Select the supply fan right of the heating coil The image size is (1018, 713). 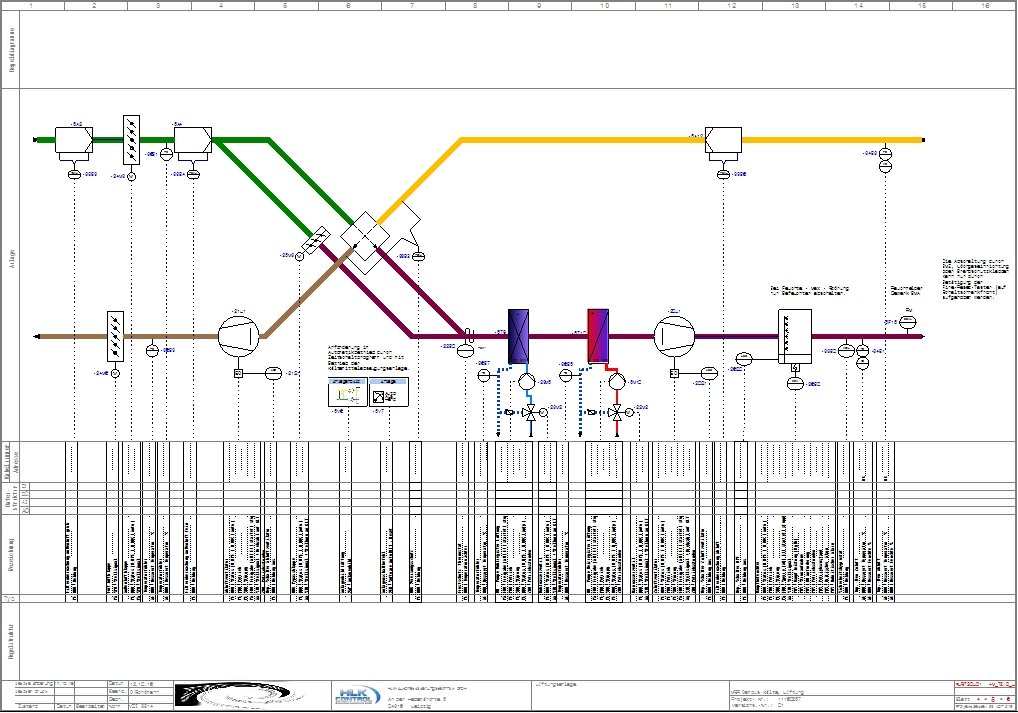[674, 336]
